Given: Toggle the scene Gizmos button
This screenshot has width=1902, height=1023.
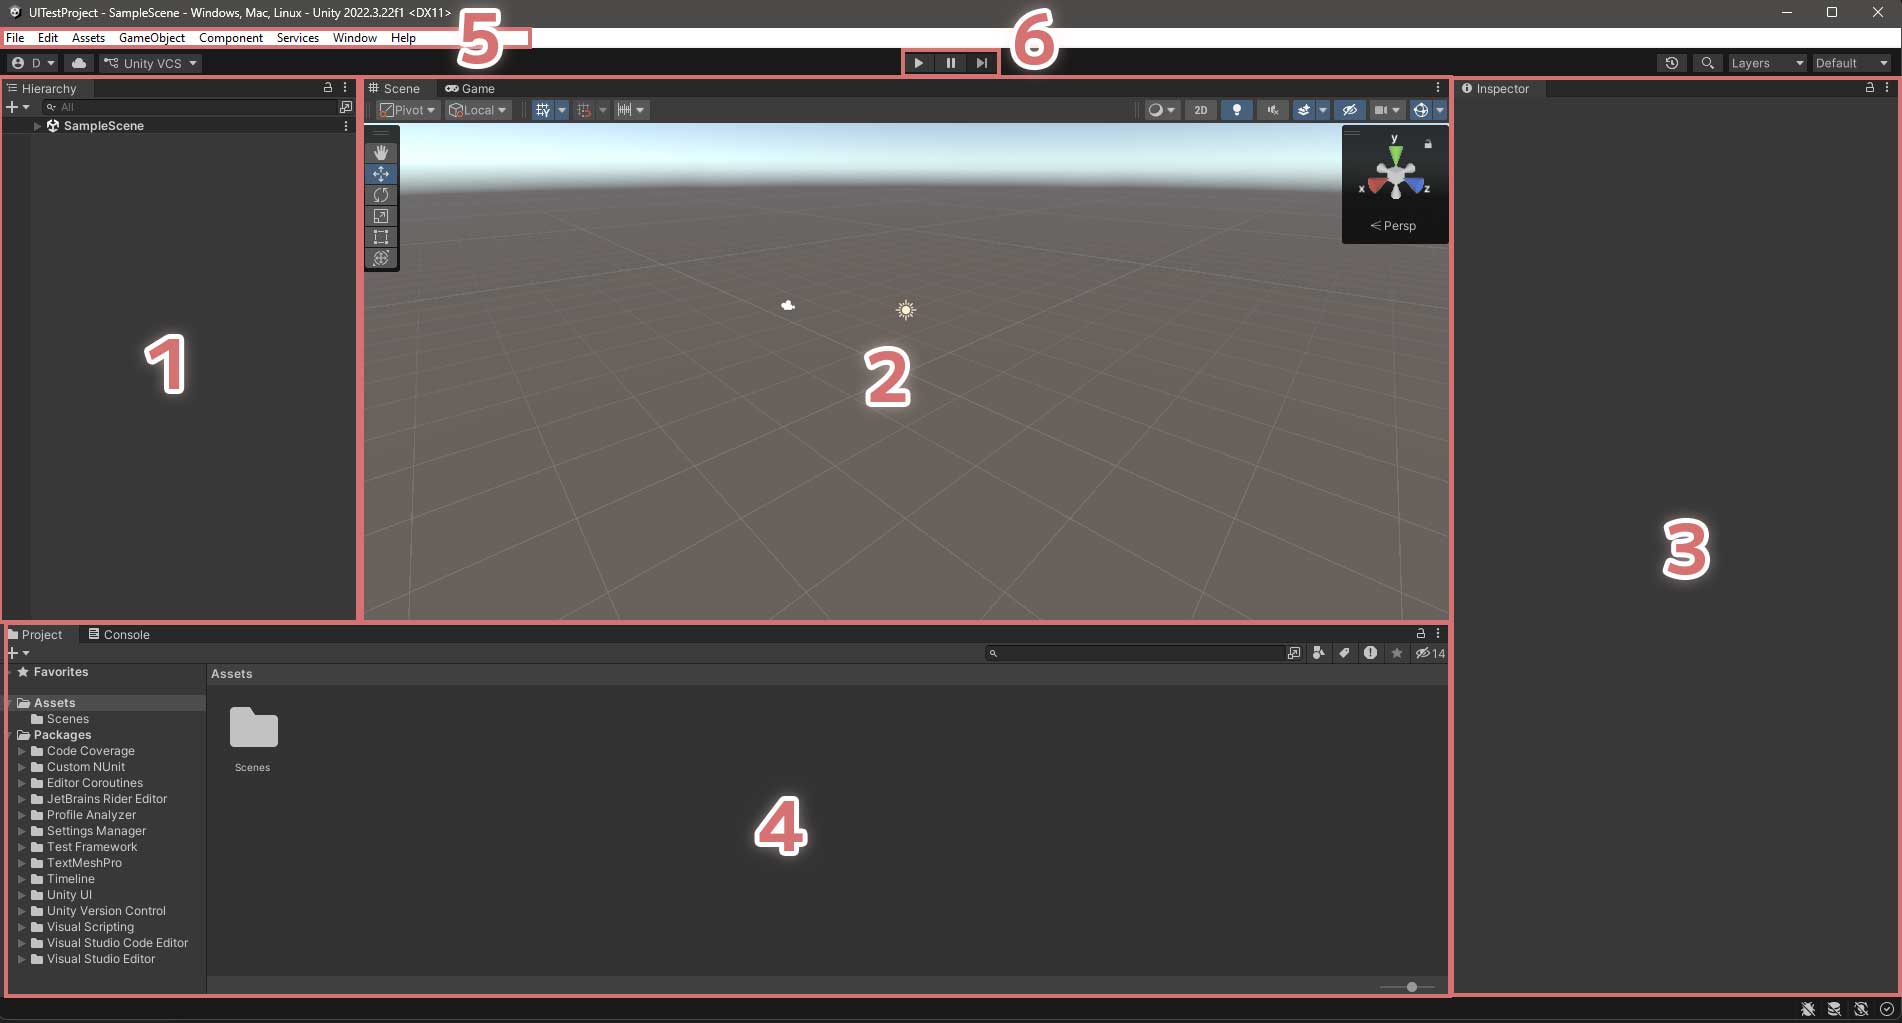Looking at the screenshot, I should [x=1420, y=110].
